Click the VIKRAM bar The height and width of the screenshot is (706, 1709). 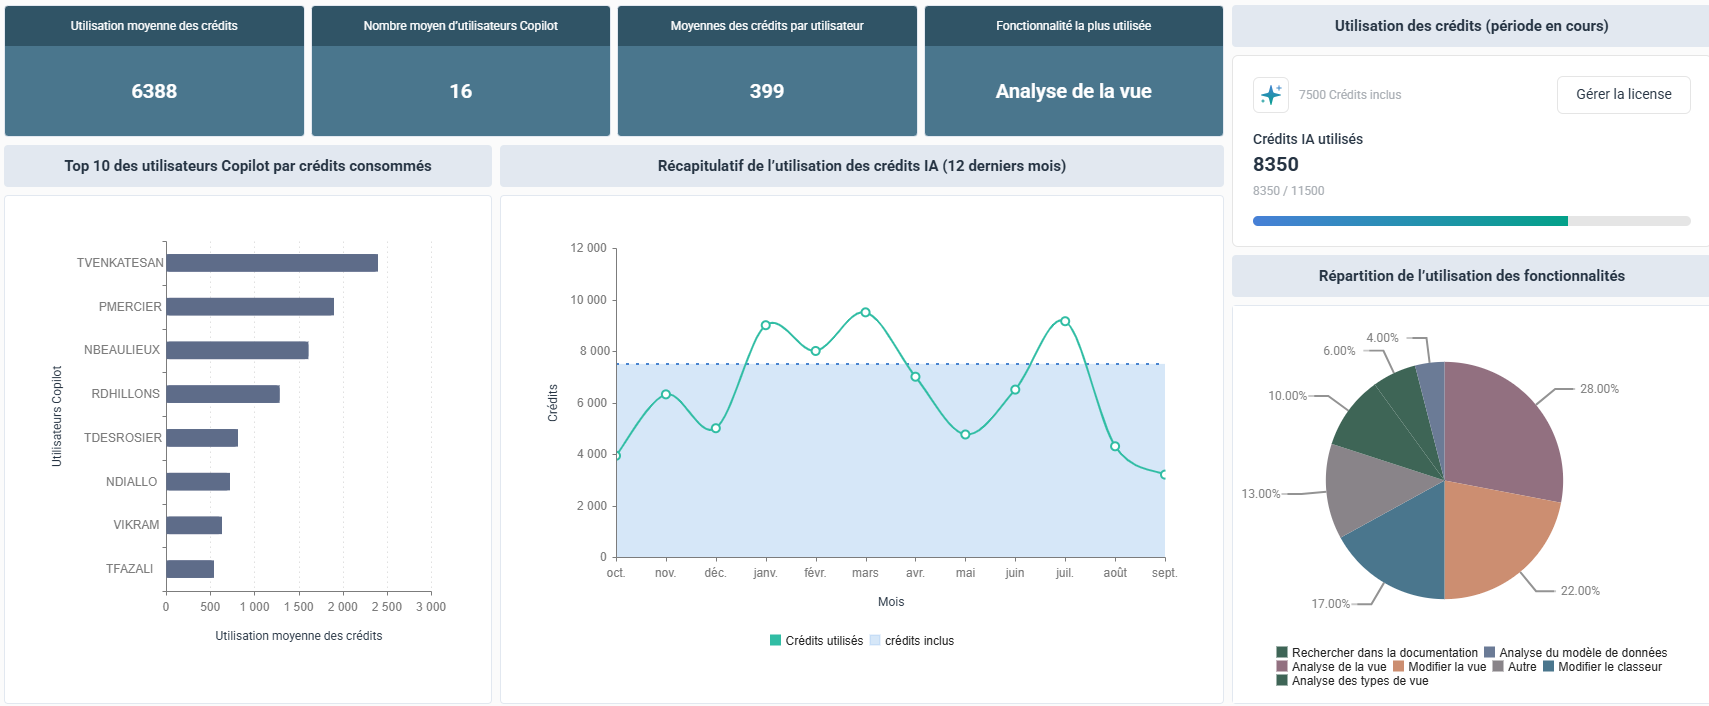pos(194,525)
